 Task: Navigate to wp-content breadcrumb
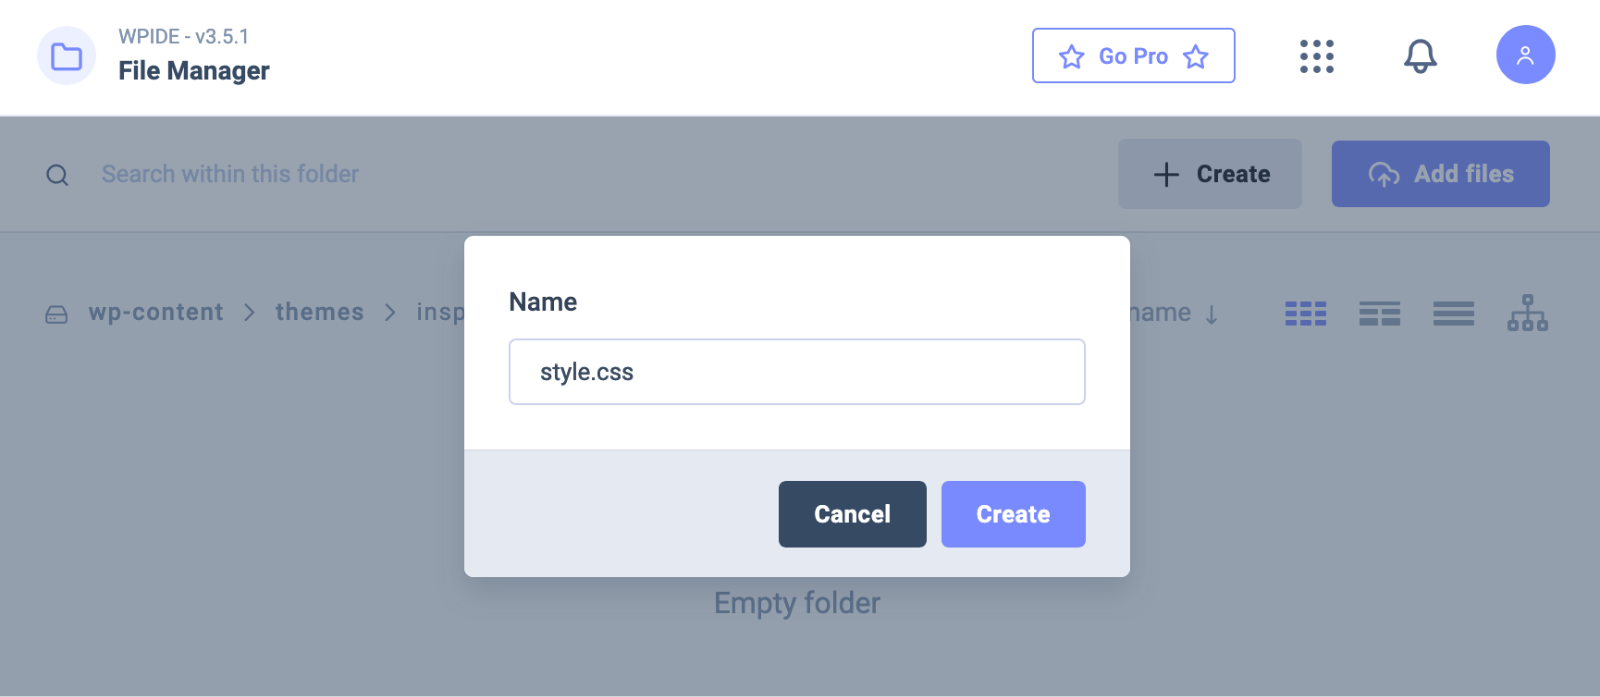tap(156, 312)
